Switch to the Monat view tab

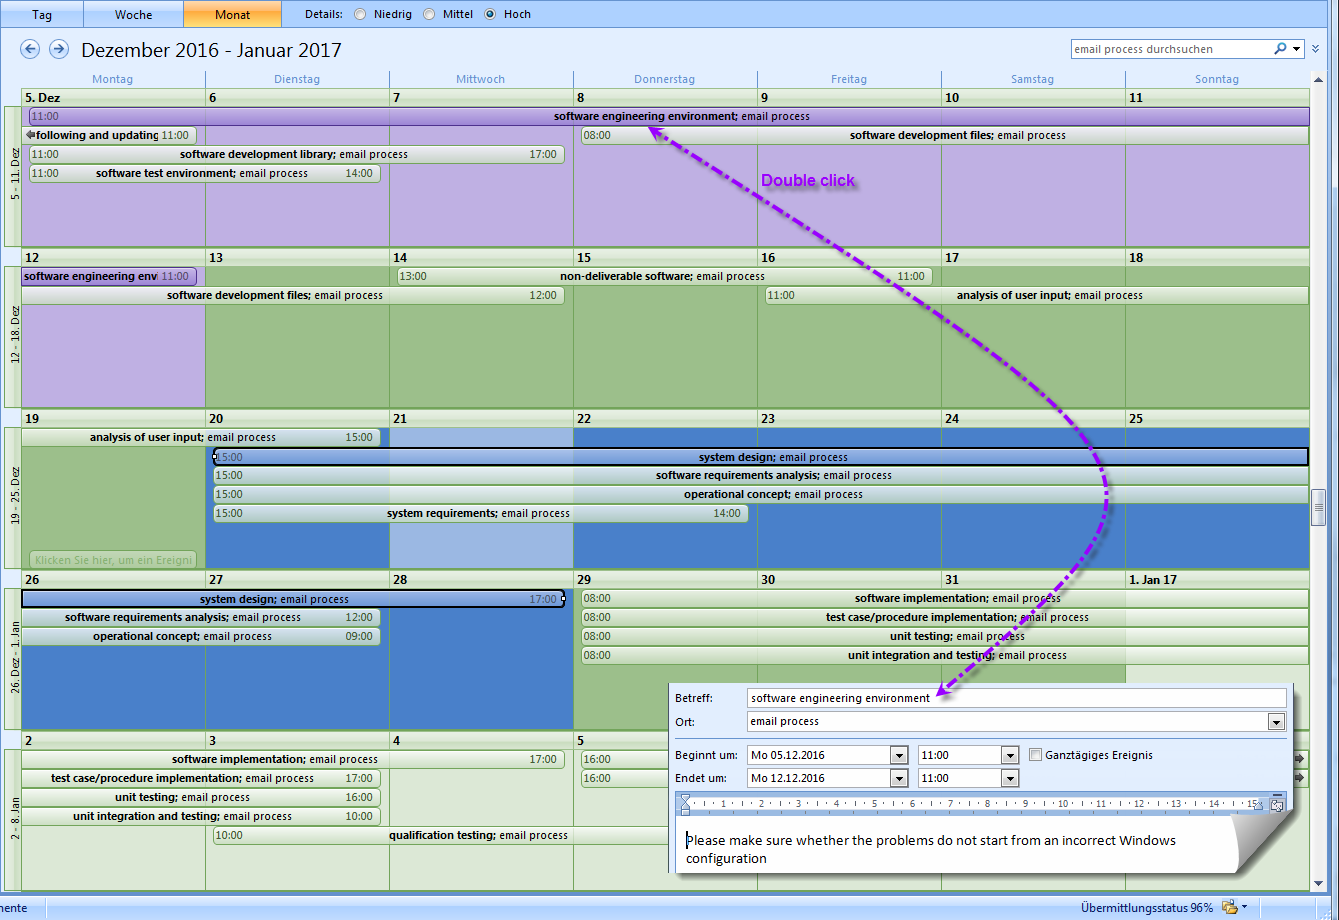233,14
